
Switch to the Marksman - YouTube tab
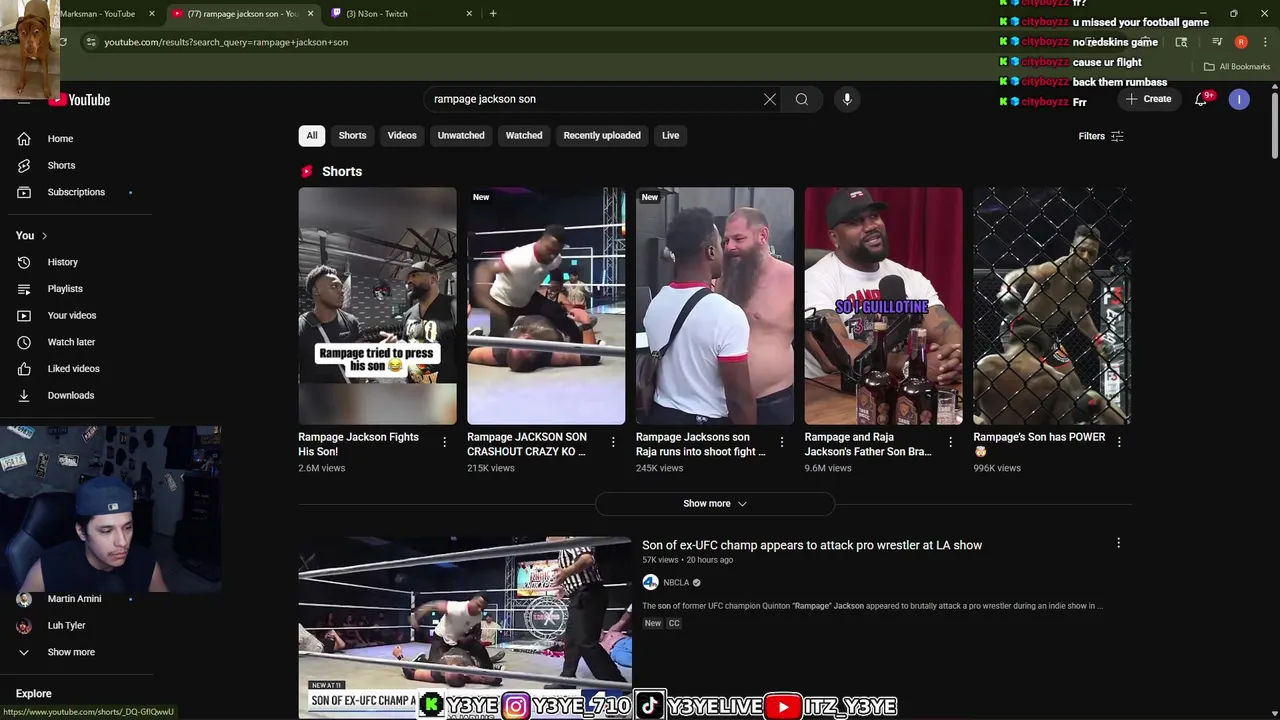(x=96, y=14)
